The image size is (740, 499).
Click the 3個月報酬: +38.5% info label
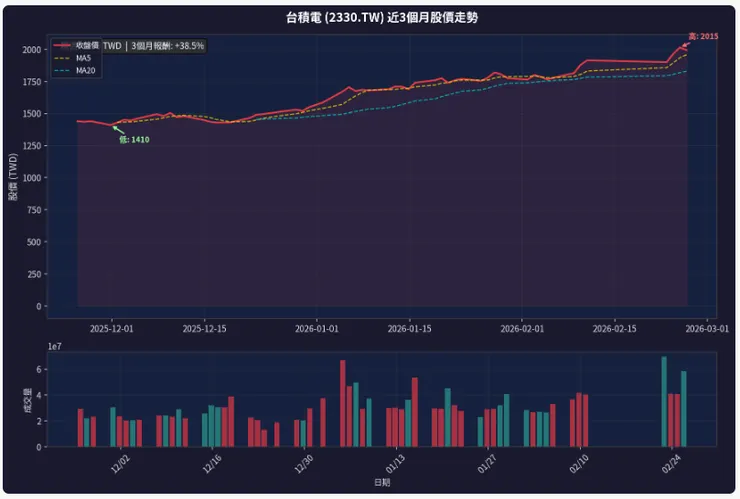point(168,46)
